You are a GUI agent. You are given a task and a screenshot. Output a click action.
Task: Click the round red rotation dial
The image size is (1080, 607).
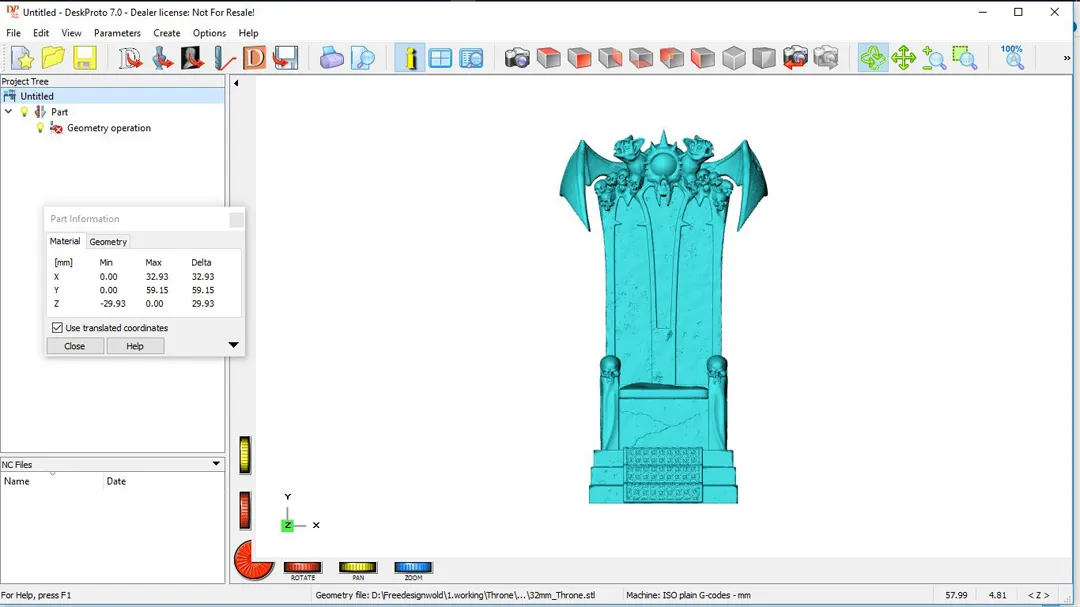point(252,560)
